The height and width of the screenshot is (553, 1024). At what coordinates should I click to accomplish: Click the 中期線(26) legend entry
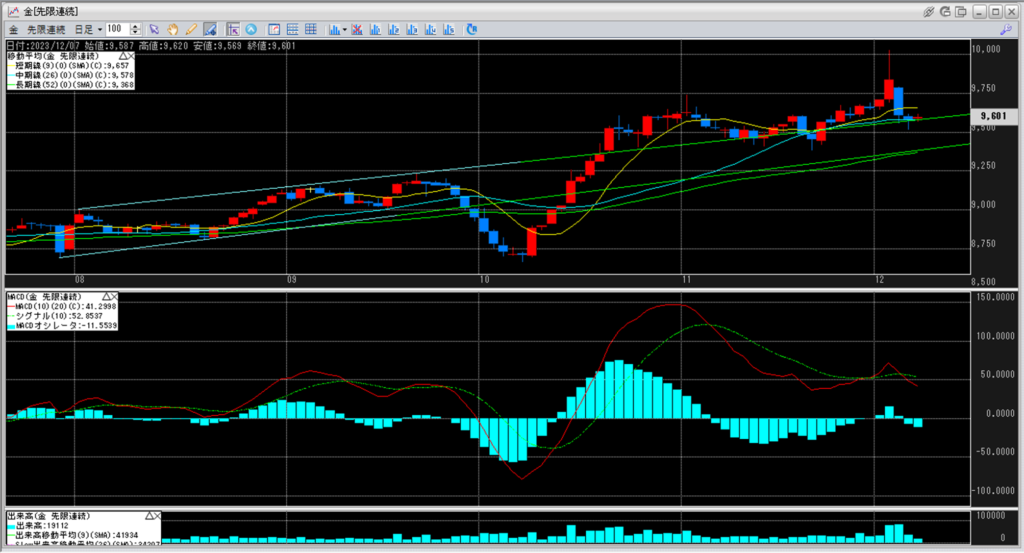[x=71, y=75]
